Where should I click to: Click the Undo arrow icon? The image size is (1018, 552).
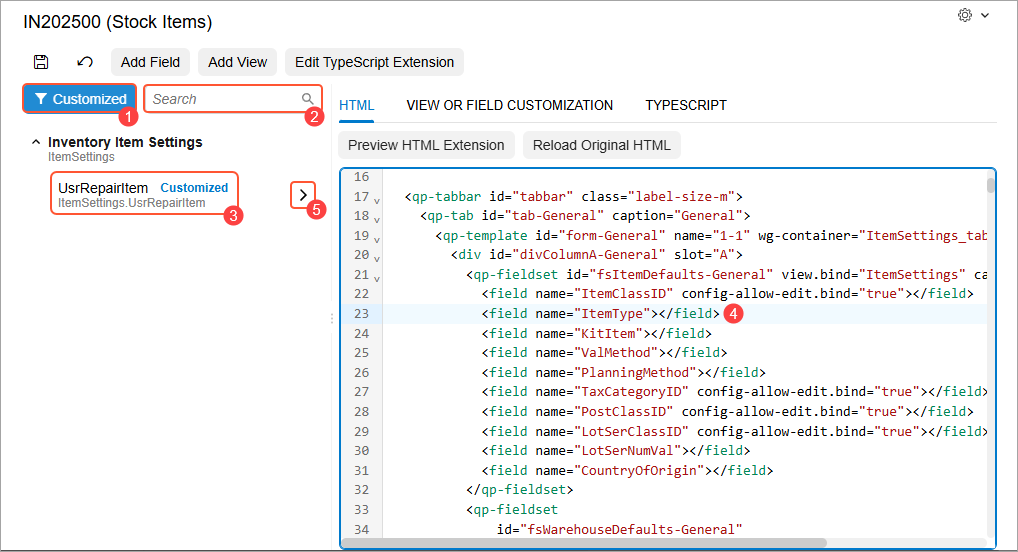tap(84, 62)
